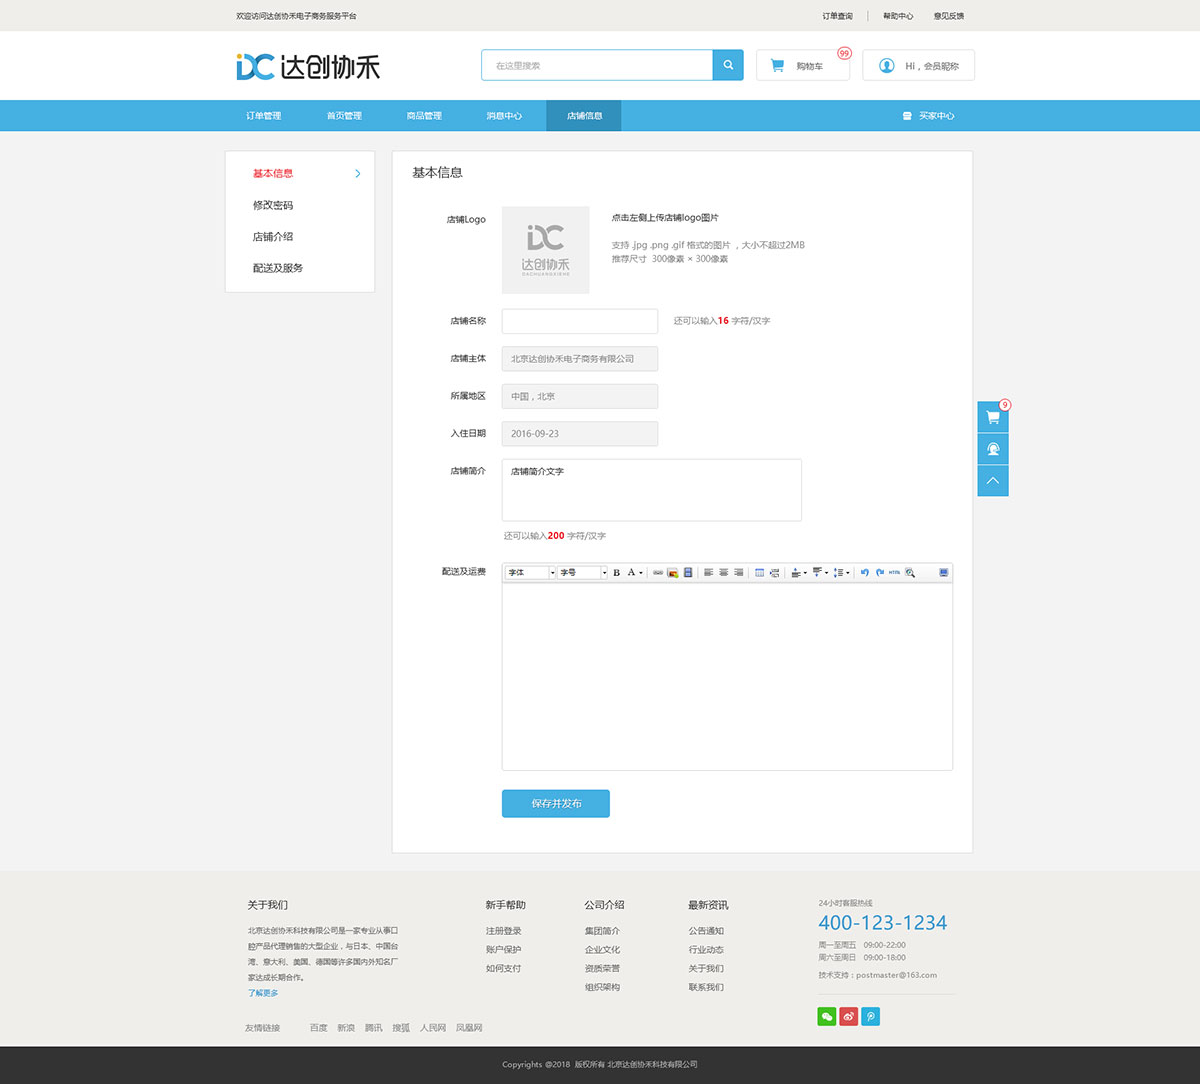Viewport: 1200px width, 1084px height.
Task: Switch to the 商品管理 tab
Action: pos(424,115)
